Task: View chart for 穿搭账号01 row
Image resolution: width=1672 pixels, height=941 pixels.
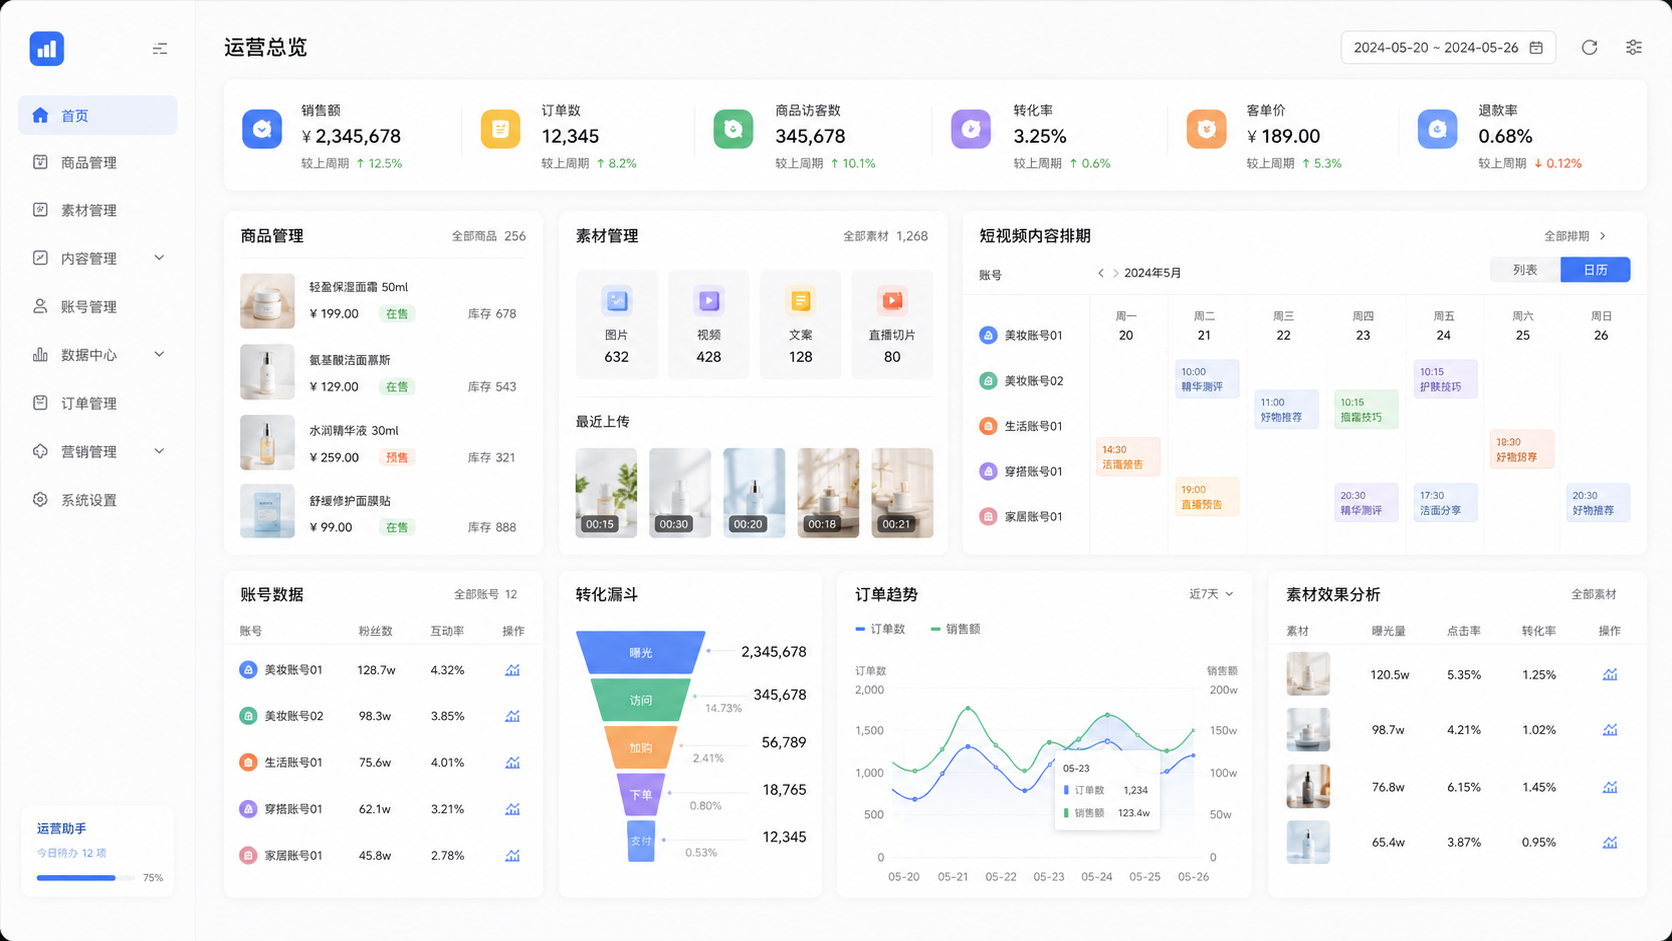Action: pos(512,809)
